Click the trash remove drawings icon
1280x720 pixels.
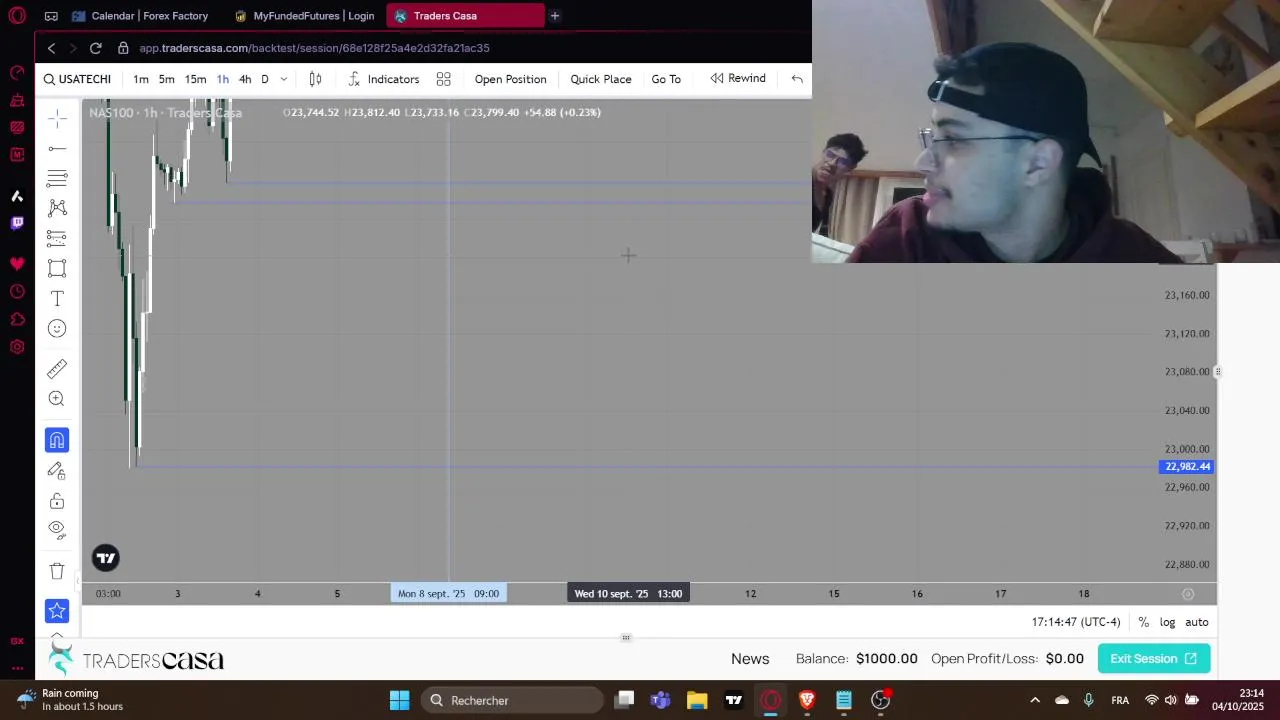tap(57, 571)
